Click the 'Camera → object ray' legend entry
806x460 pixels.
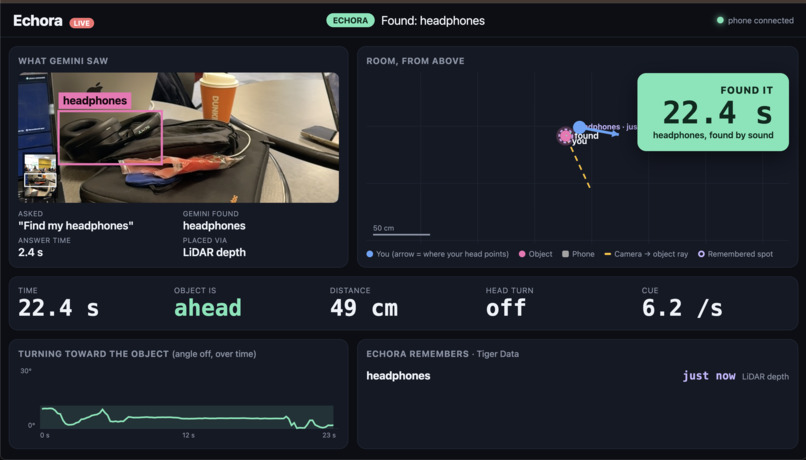[646, 254]
